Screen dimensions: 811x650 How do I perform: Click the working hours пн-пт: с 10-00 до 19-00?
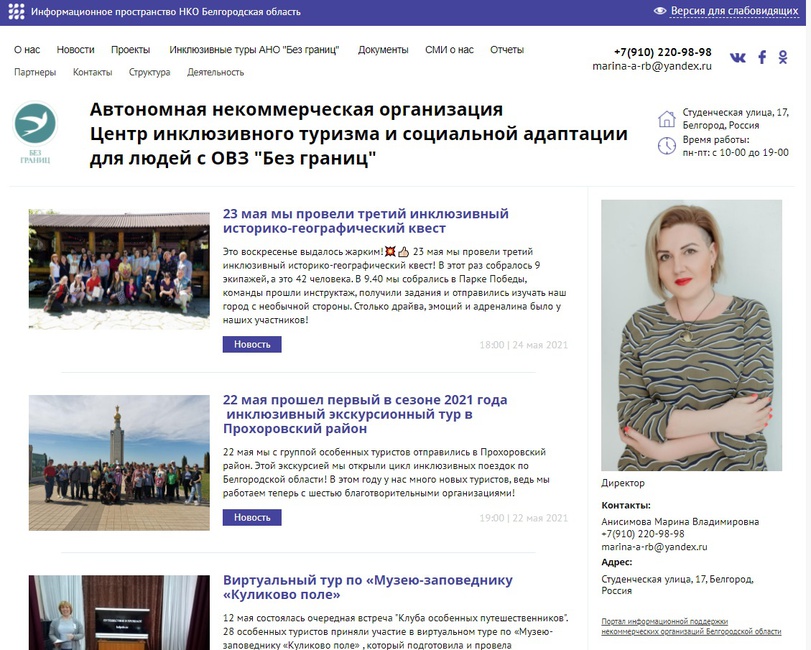coord(735,153)
